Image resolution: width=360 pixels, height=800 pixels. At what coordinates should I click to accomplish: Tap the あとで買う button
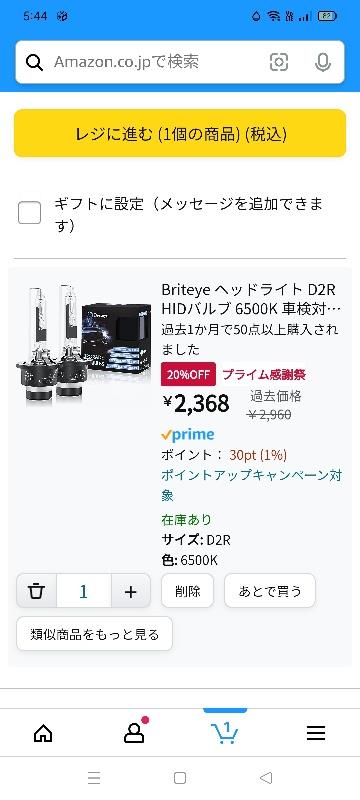click(270, 591)
